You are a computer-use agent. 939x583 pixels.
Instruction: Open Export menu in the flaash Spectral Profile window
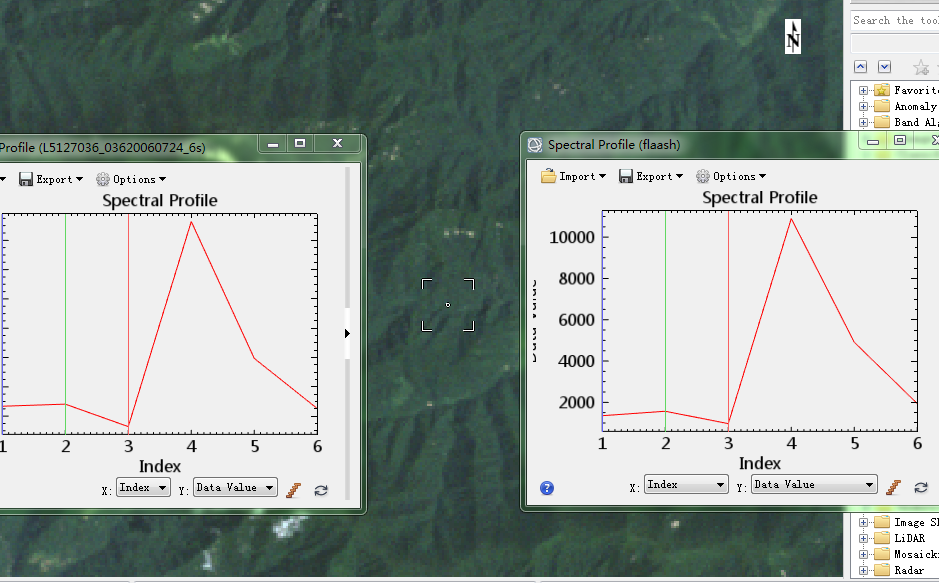point(651,176)
